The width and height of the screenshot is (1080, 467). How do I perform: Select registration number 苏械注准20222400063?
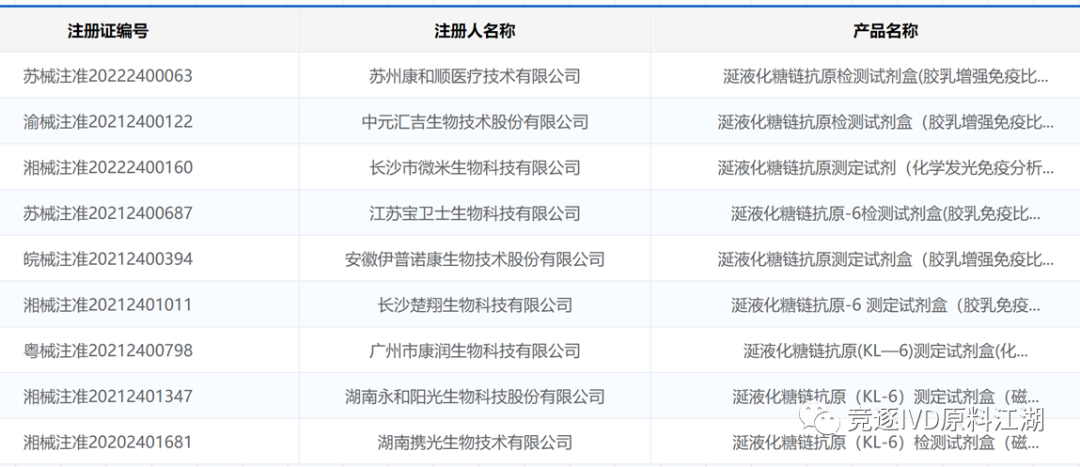tap(108, 76)
